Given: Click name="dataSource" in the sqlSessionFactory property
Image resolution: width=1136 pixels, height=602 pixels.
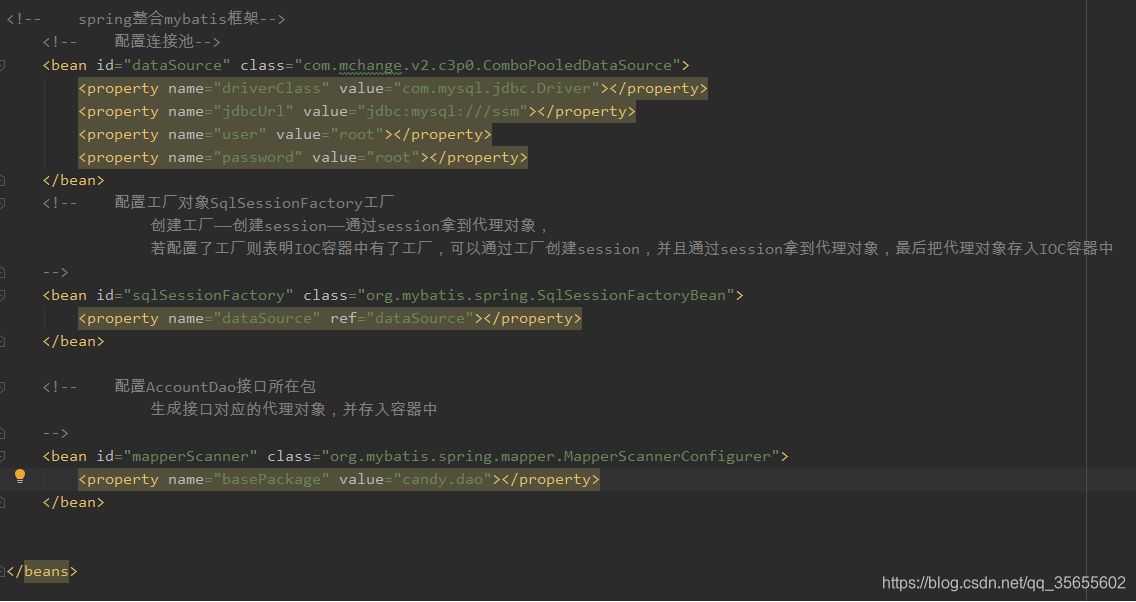Looking at the screenshot, I should [x=245, y=319].
